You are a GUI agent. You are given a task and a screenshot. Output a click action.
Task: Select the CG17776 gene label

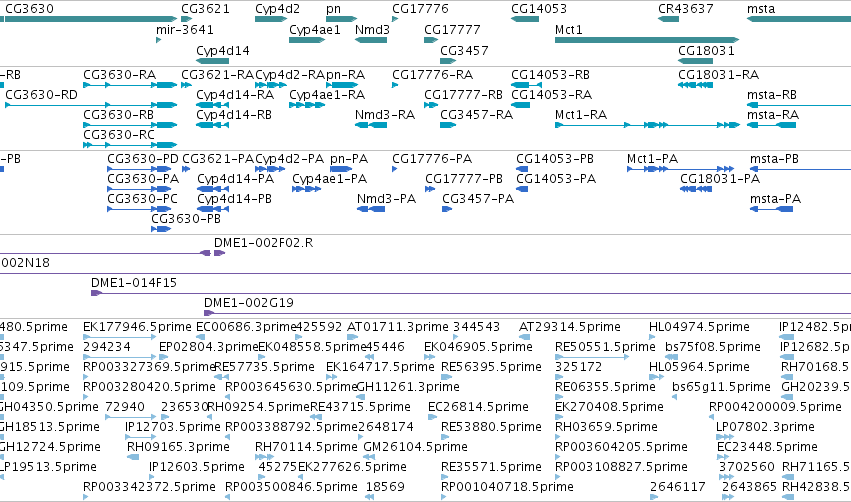tap(420, 9)
